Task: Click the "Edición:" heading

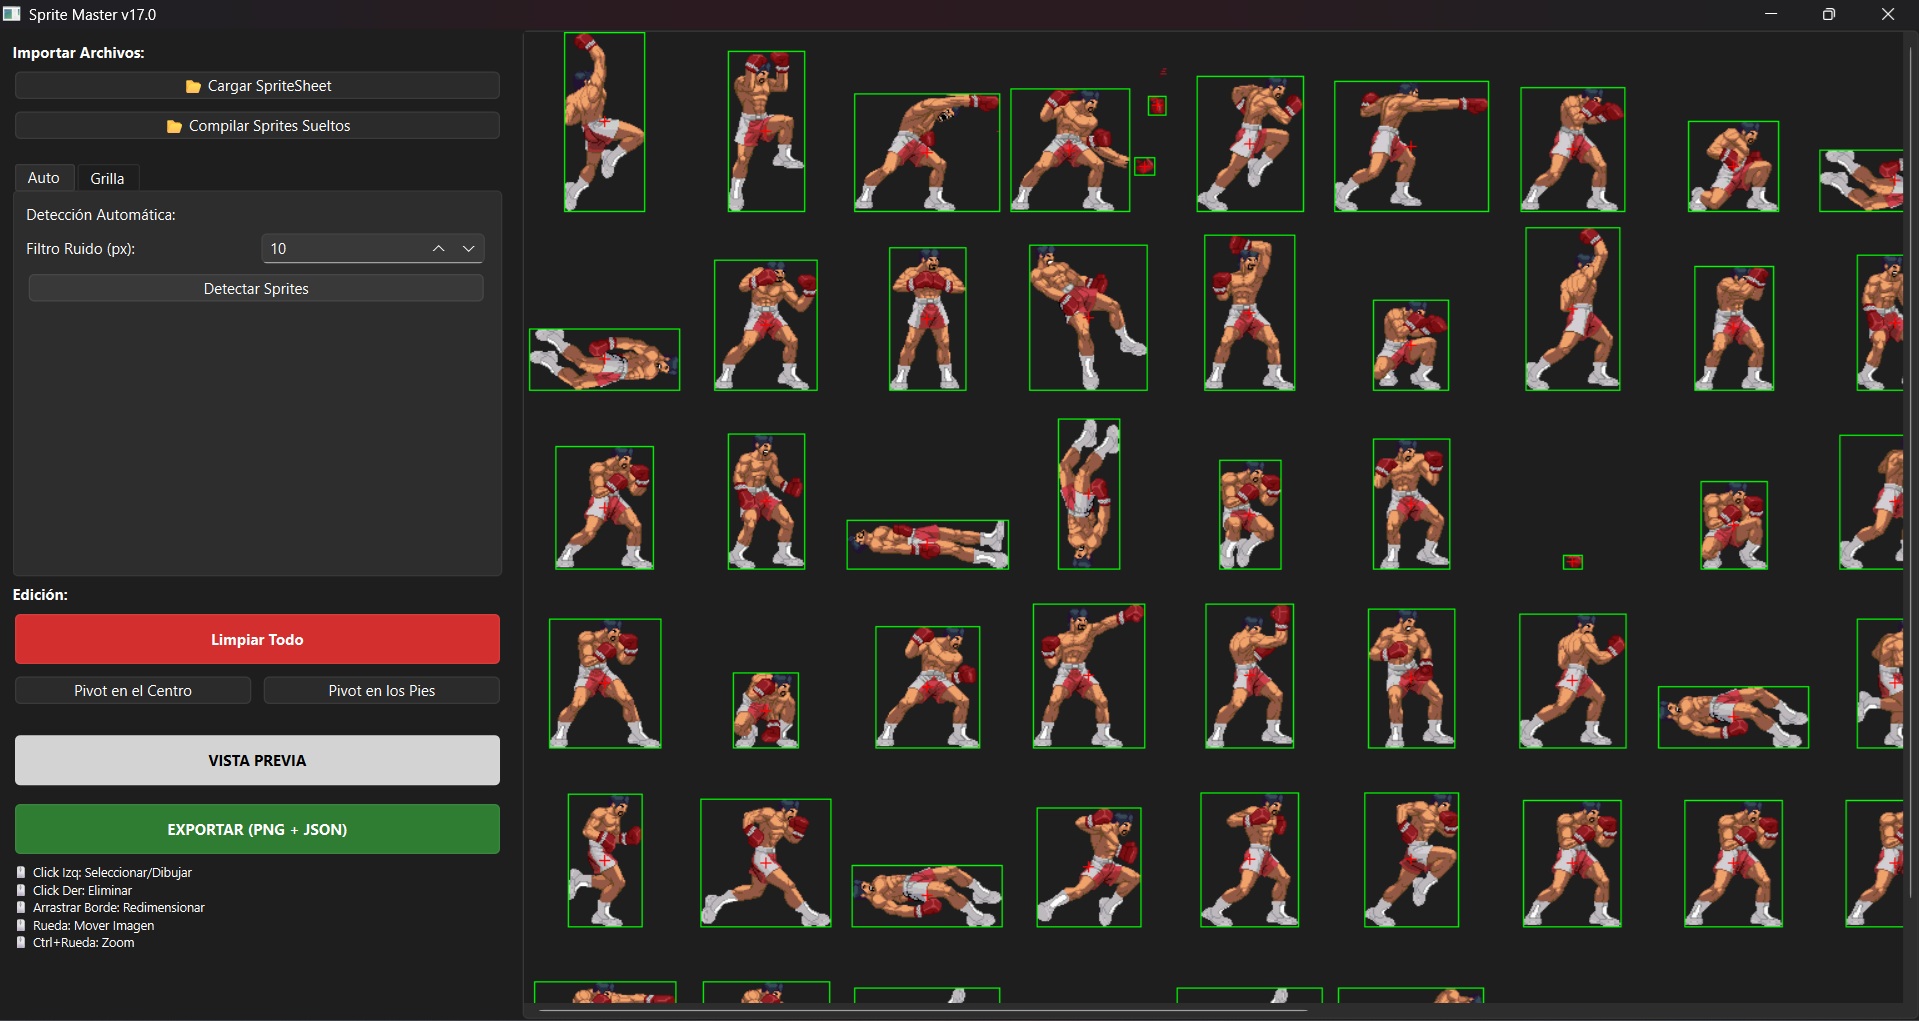Action: (40, 595)
